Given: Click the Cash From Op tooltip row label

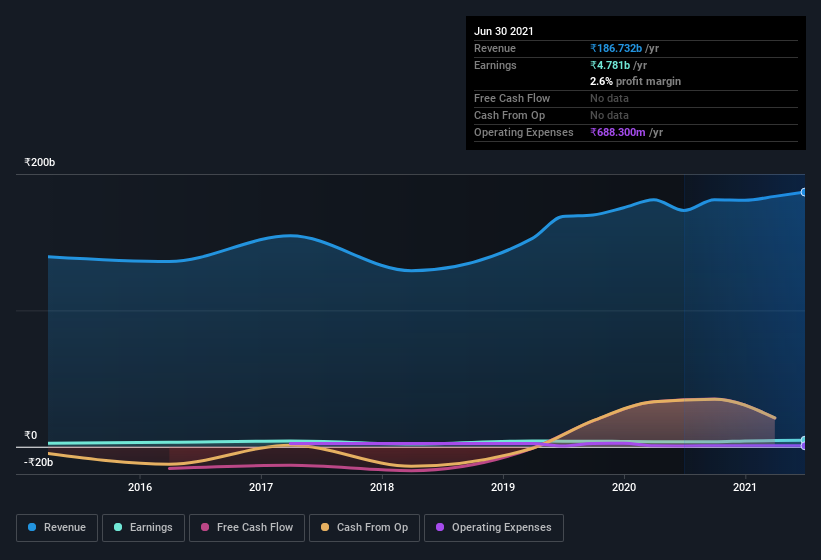Looking at the screenshot, I should point(509,115).
